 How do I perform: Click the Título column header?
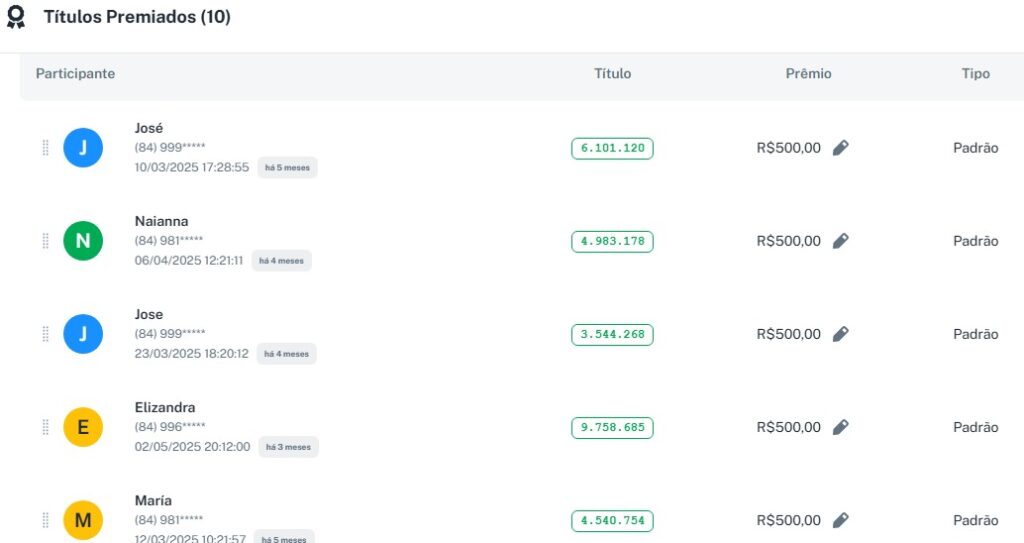click(612, 74)
